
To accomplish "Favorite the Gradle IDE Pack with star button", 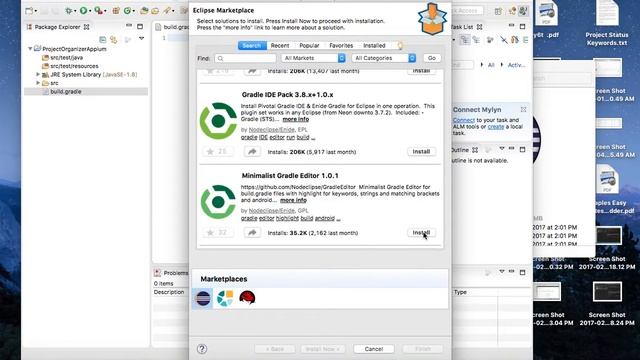I will tap(218, 151).
